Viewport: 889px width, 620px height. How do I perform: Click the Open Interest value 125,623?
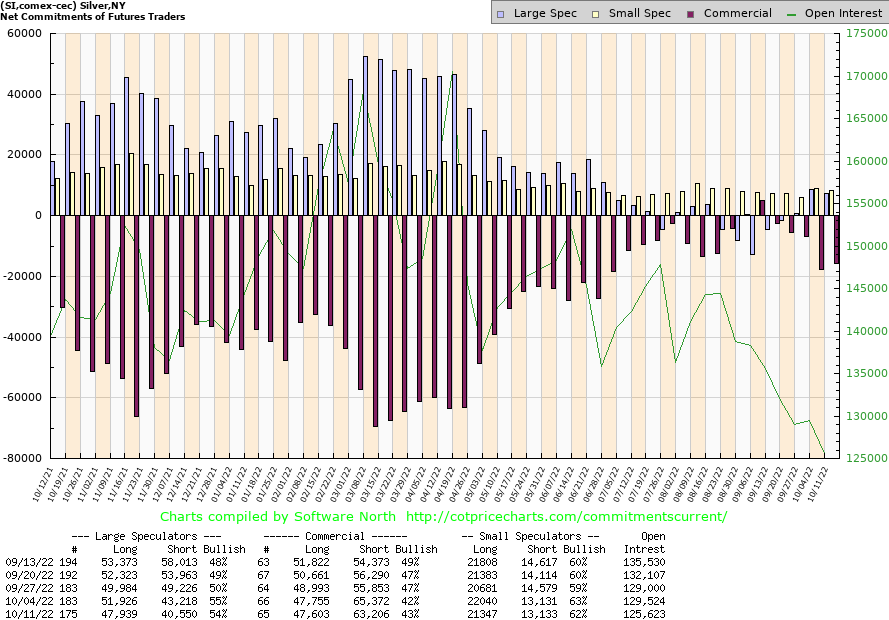tap(644, 612)
